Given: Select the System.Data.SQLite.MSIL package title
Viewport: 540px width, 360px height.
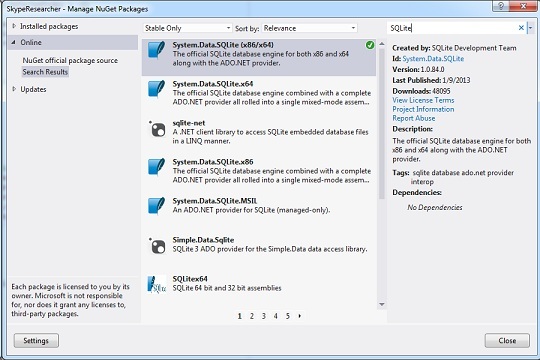Looking at the screenshot, I should [215, 201].
